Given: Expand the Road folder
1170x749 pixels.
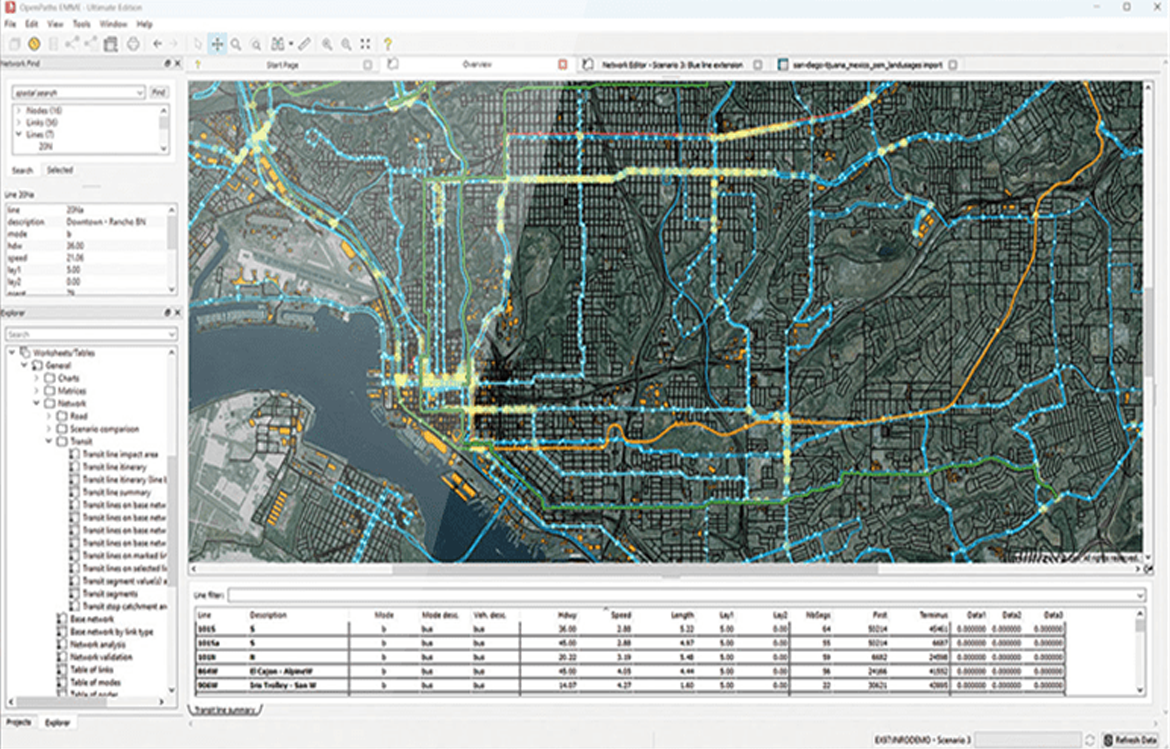Looking at the screenshot, I should click(49, 416).
